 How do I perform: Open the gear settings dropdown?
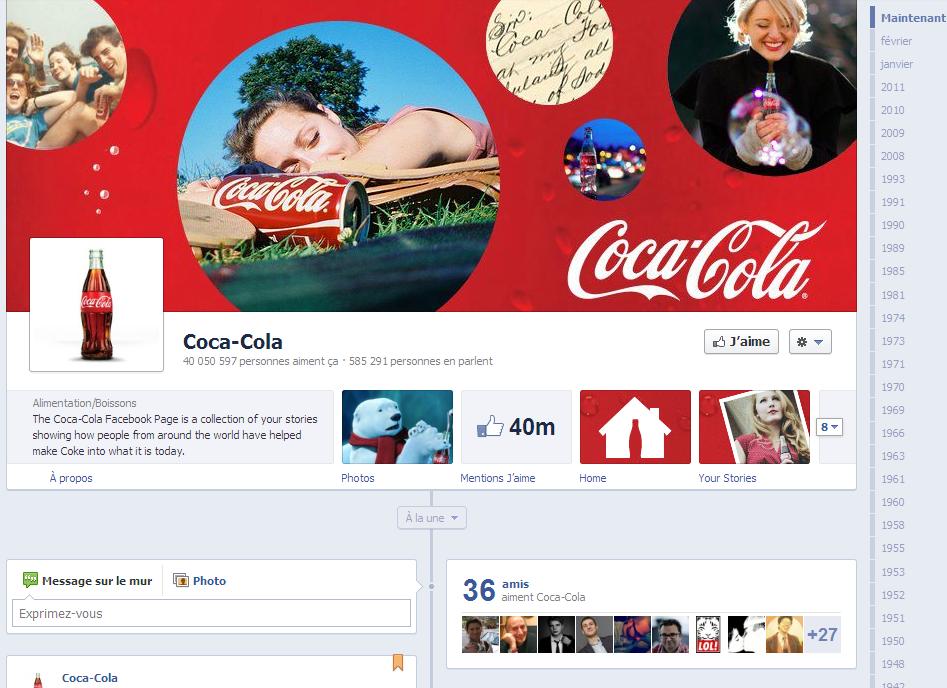pos(809,342)
